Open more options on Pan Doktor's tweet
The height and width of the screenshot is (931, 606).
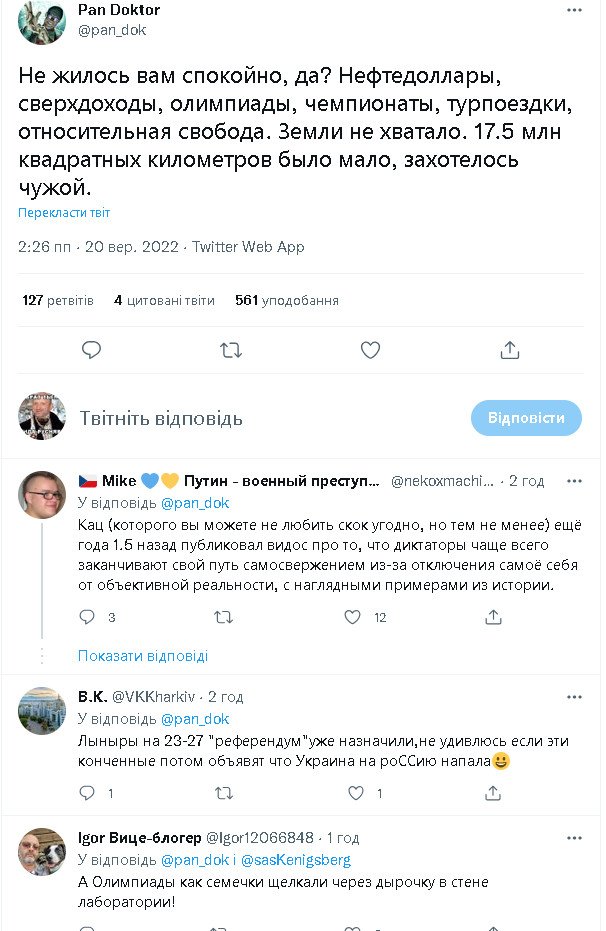(574, 10)
